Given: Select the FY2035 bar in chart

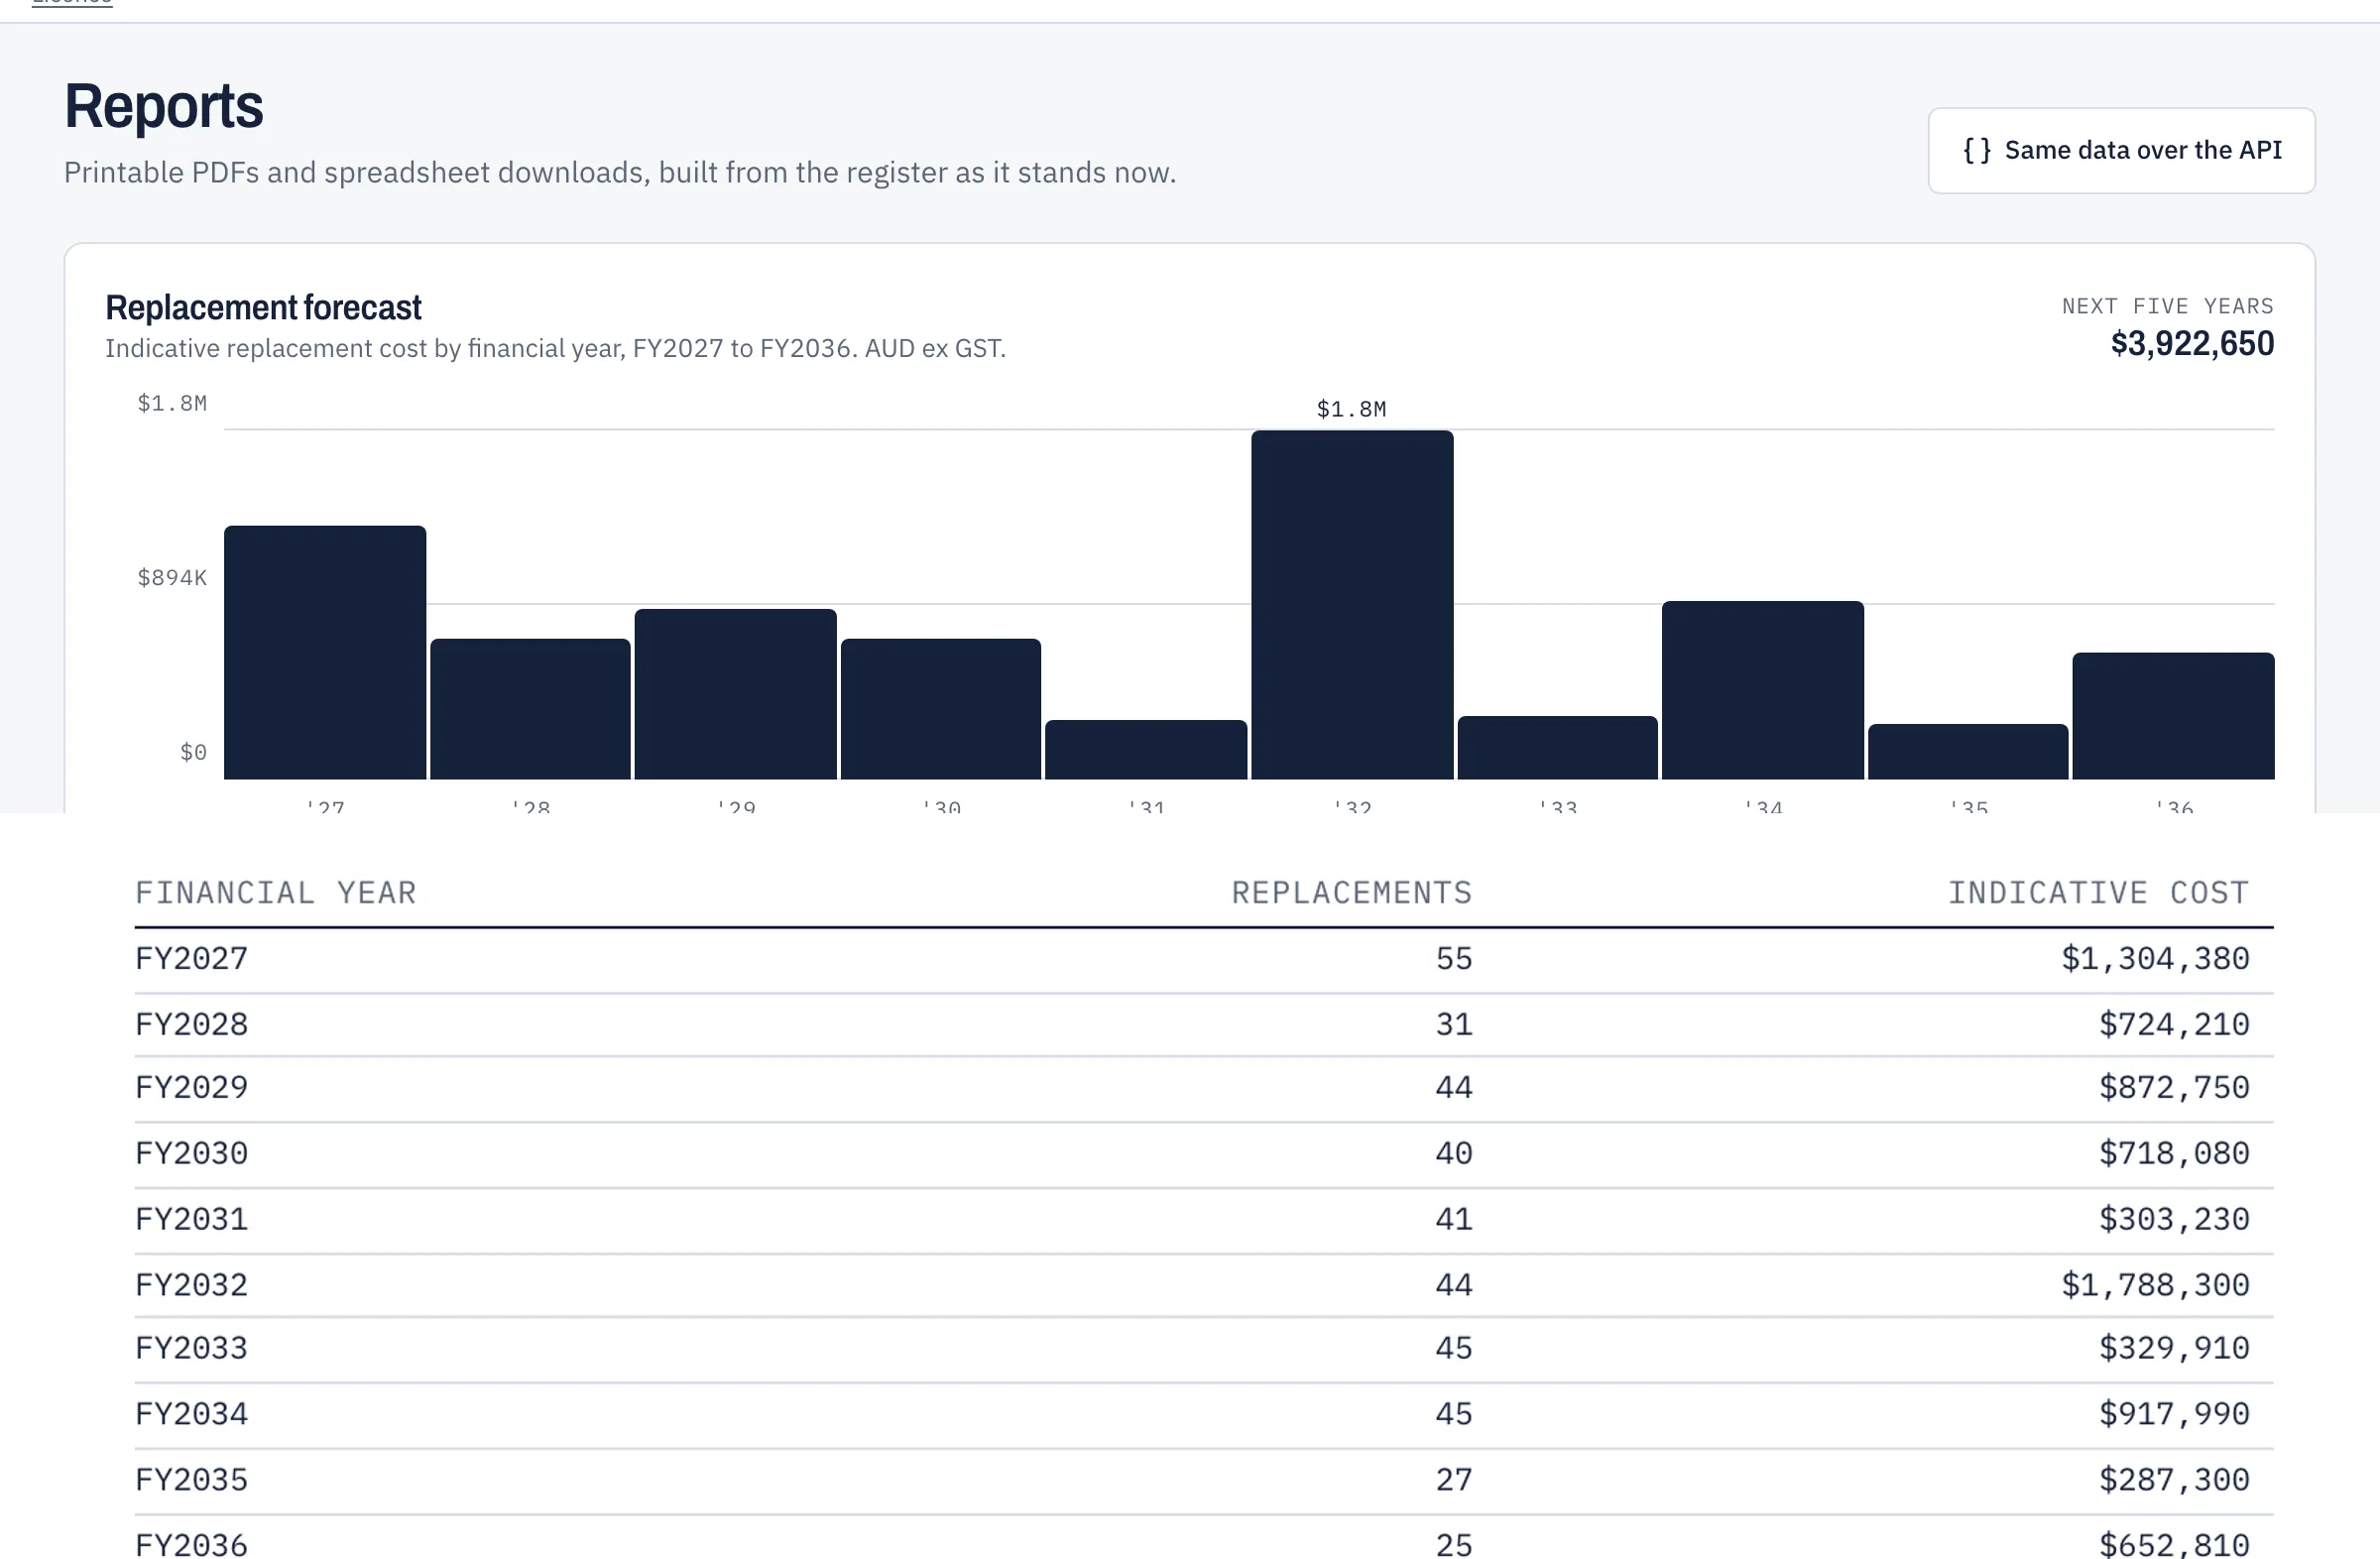Looking at the screenshot, I should 1968,752.
